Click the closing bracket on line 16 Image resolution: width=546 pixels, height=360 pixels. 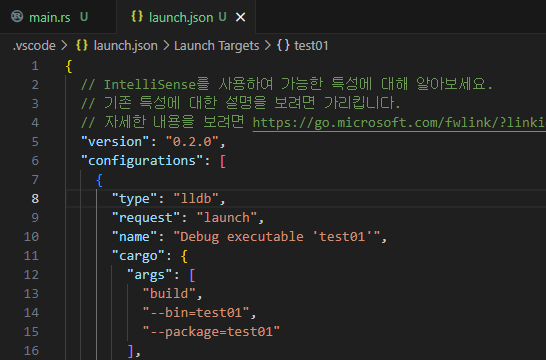click(x=131, y=351)
